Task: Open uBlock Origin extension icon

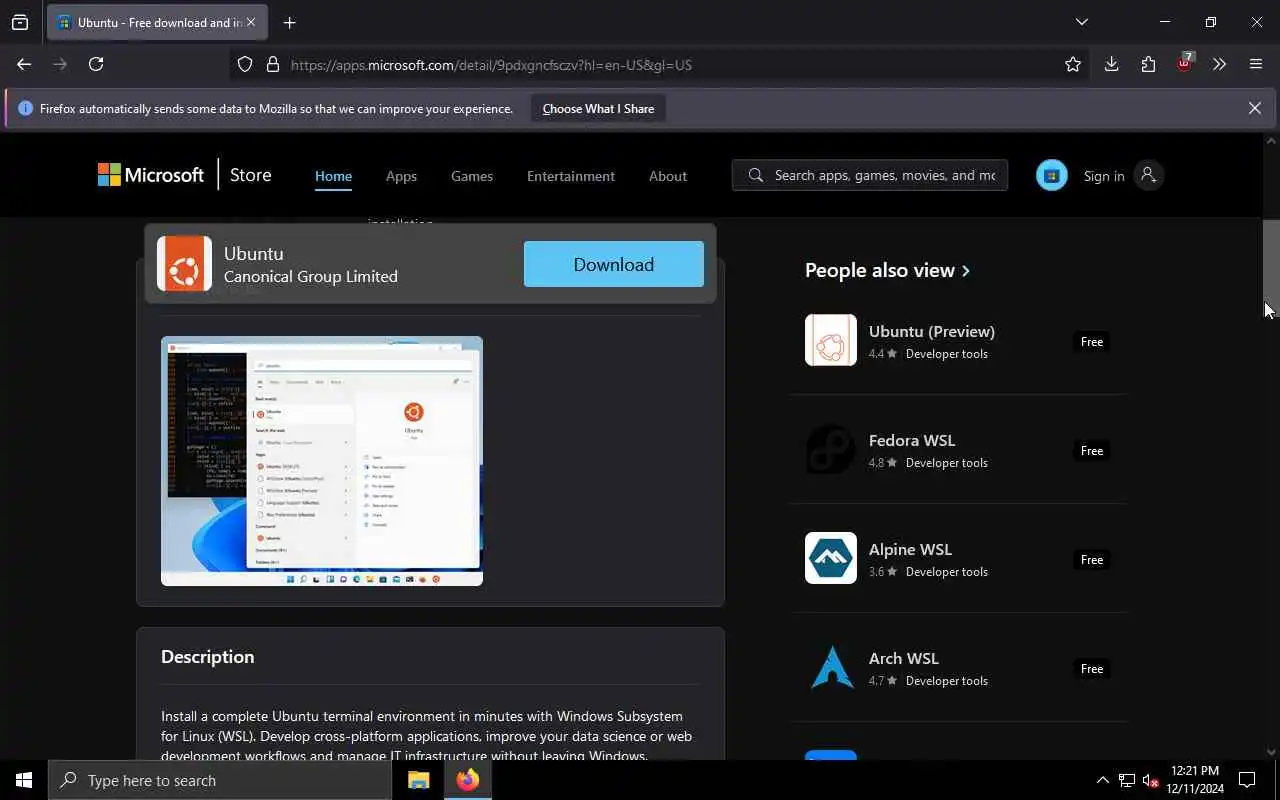Action: tap(1185, 62)
